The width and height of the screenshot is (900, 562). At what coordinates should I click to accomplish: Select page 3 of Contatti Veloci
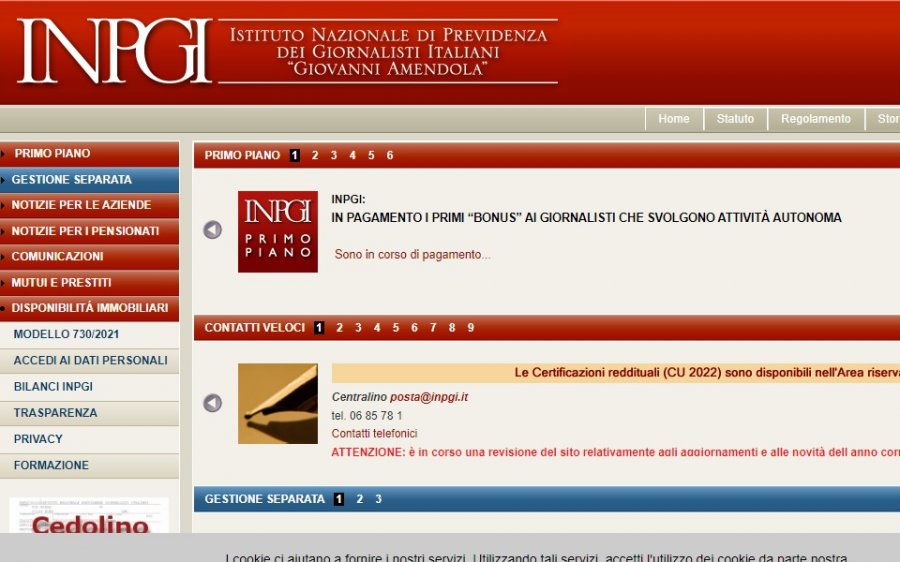coord(358,328)
